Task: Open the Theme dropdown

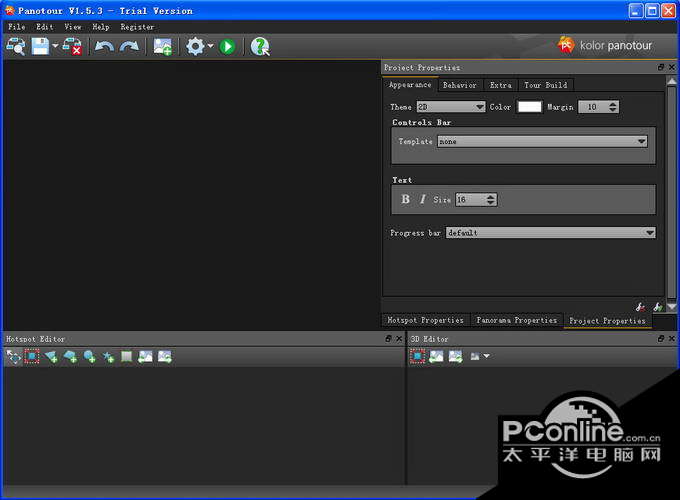Action: [451, 107]
